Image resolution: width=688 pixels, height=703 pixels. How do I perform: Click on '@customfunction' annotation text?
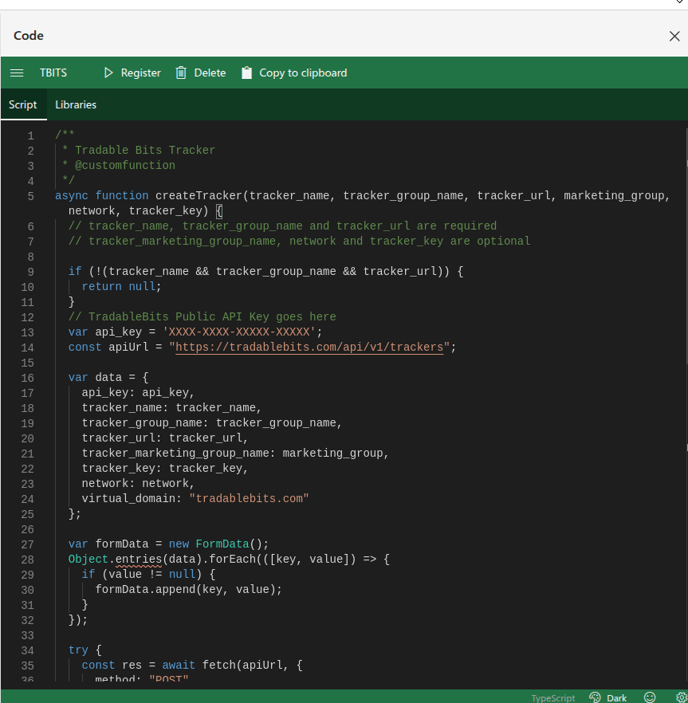tap(125, 165)
